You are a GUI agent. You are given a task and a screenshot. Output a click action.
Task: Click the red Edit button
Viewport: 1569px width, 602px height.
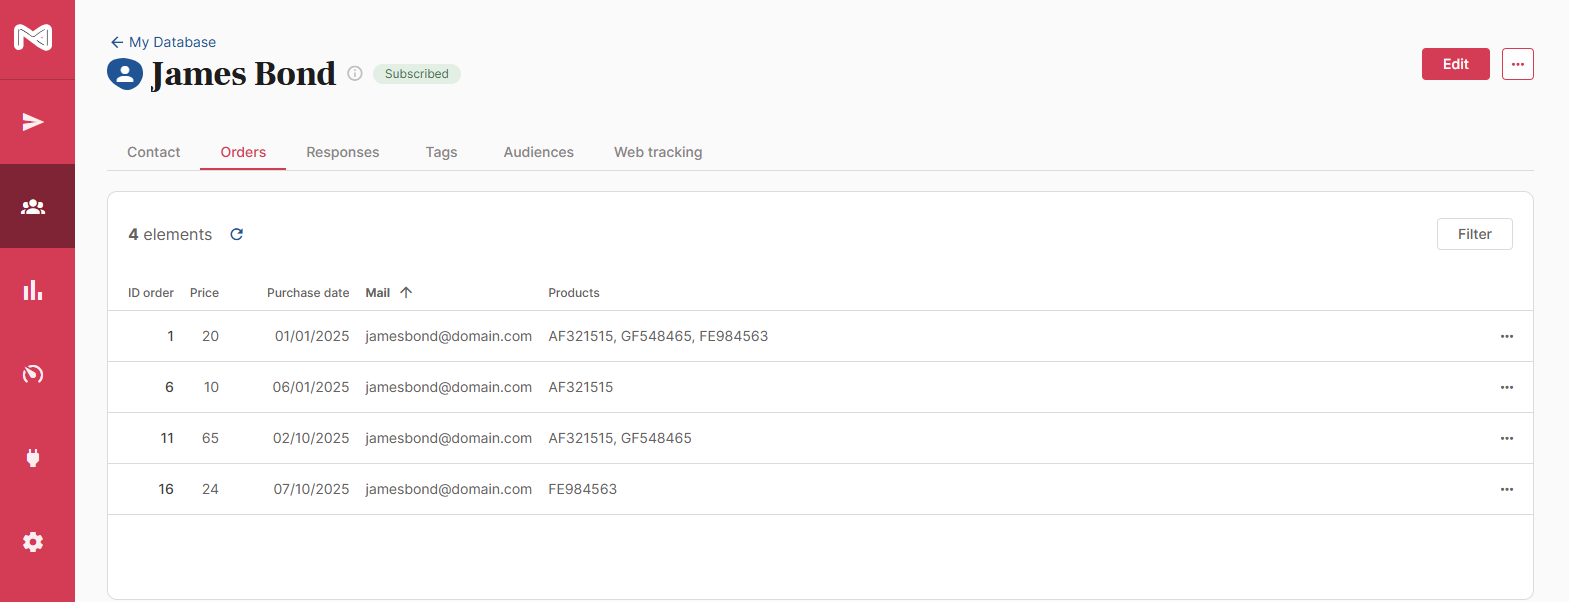coord(1455,64)
